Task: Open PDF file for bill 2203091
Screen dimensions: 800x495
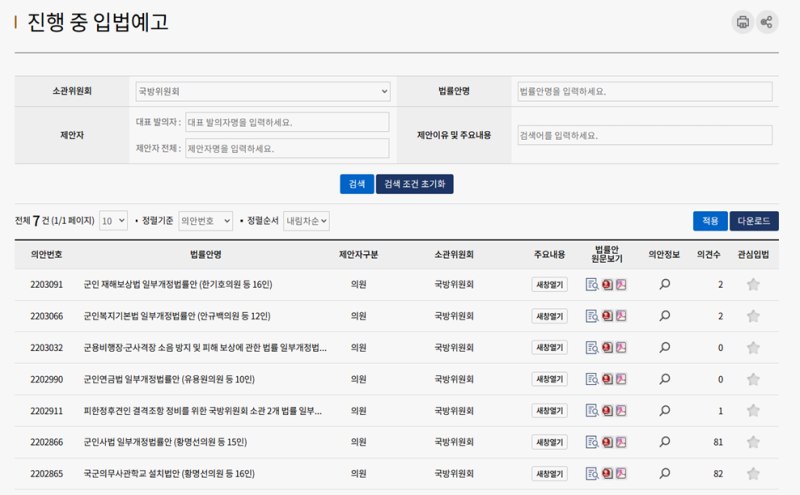Action: point(621,285)
